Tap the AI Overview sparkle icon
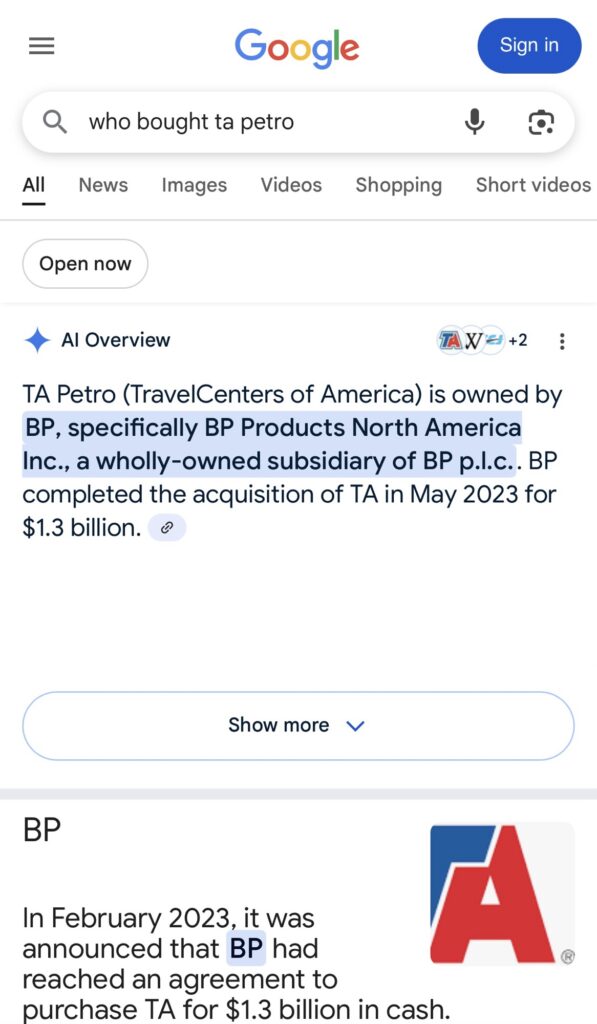 click(x=37, y=340)
